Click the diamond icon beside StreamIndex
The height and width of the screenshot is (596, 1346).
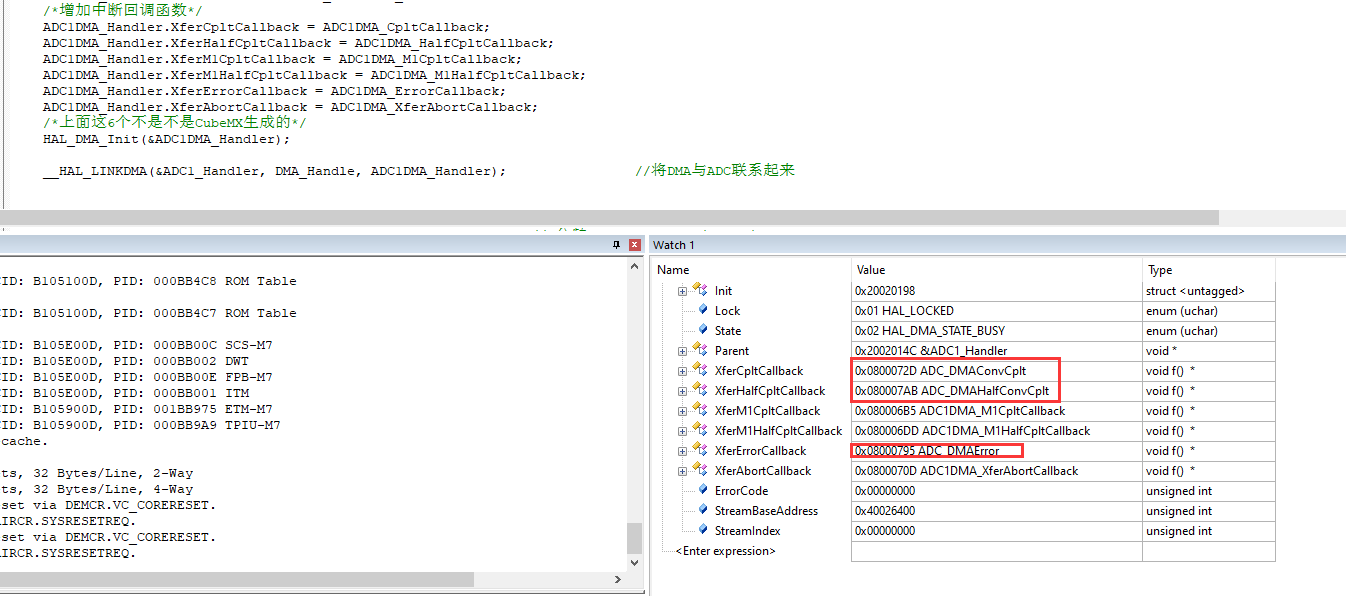pyautogui.click(x=704, y=530)
